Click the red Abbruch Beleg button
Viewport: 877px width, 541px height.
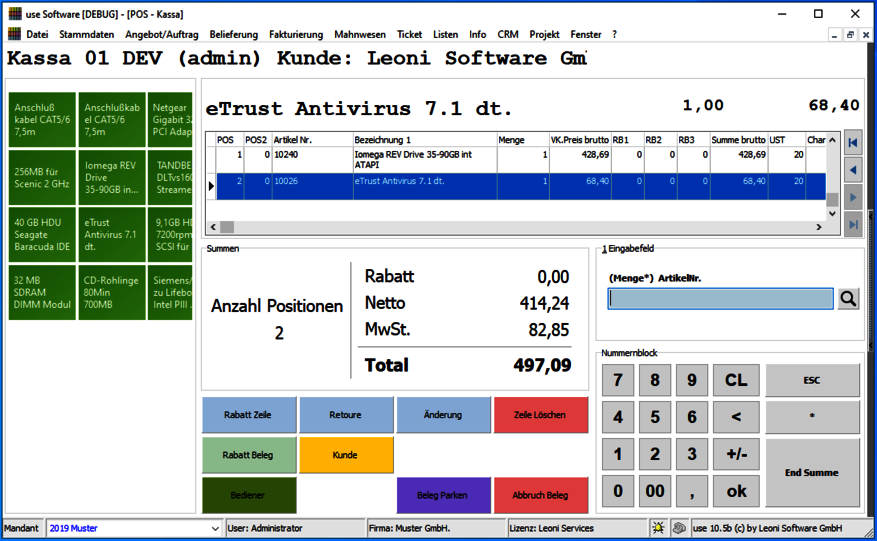pos(540,495)
